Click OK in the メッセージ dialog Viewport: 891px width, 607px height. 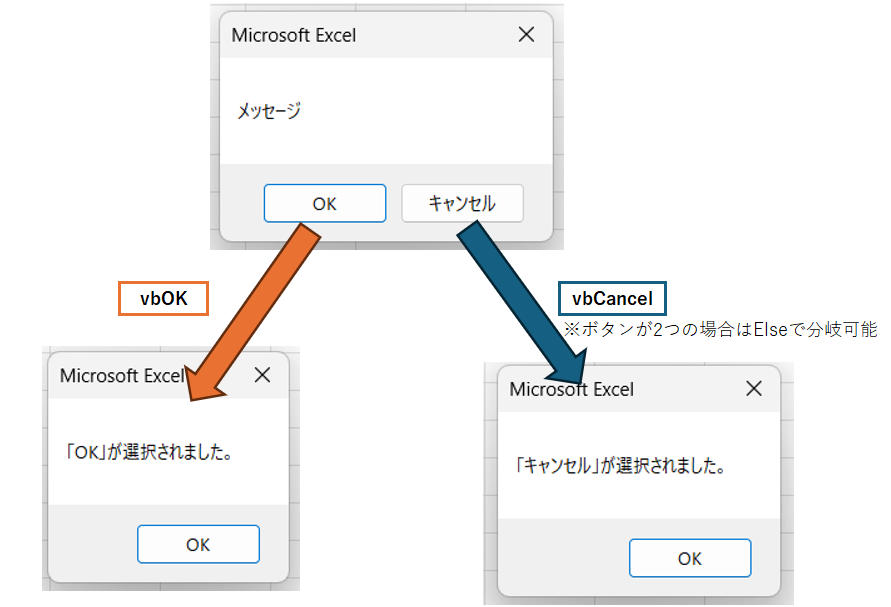coord(324,203)
